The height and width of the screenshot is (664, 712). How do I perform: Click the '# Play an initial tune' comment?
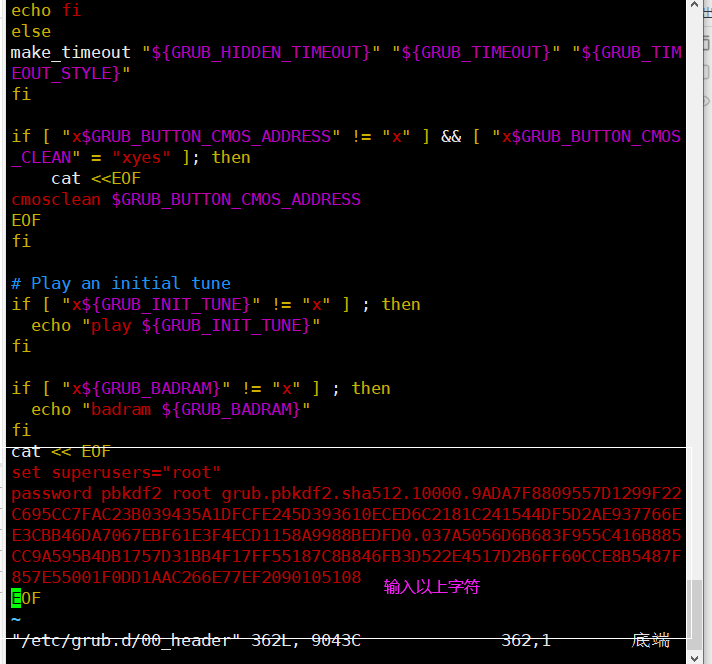[121, 283]
